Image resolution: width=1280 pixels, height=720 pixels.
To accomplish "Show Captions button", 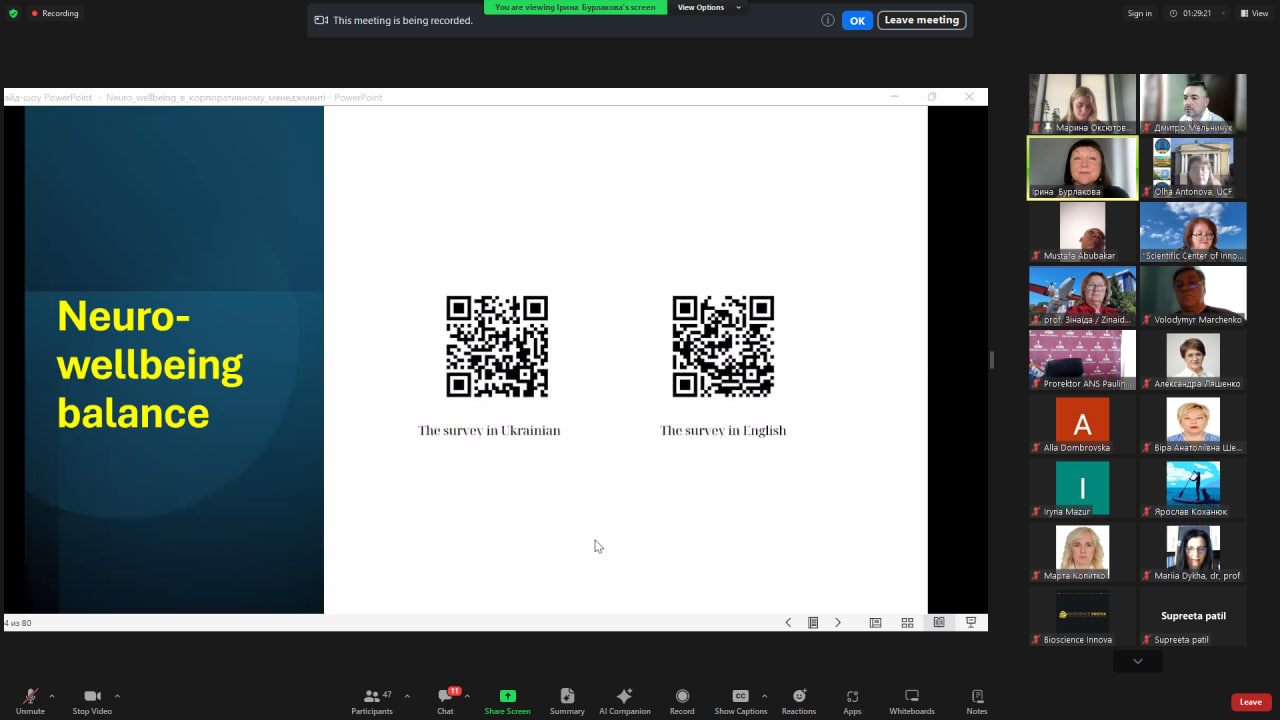I will [741, 701].
